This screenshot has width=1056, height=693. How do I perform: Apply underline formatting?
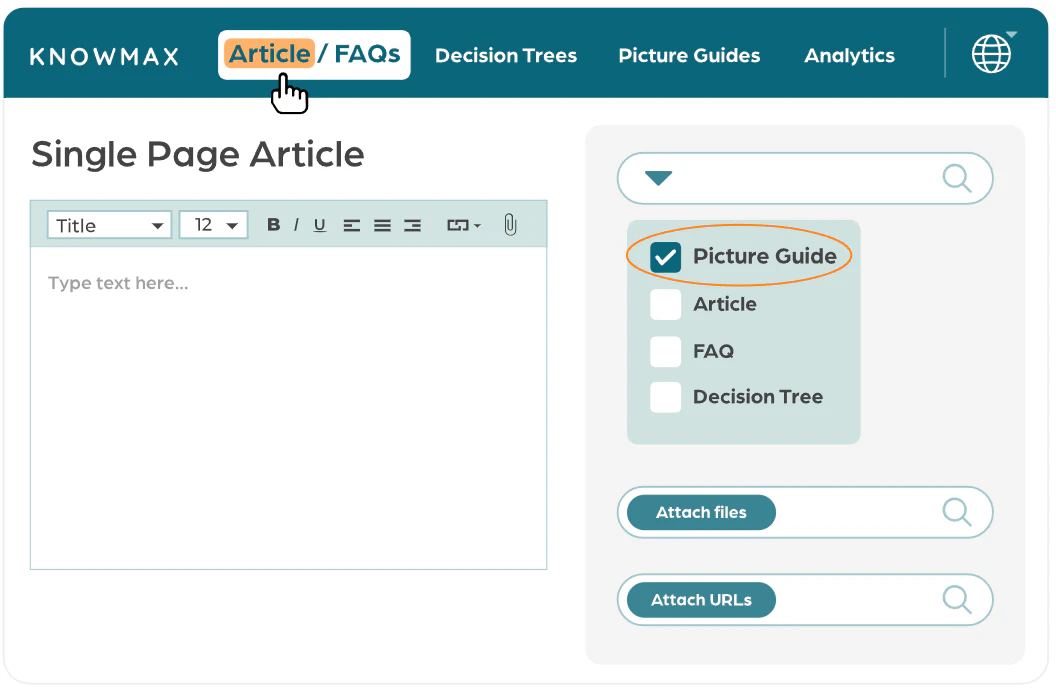click(x=320, y=225)
